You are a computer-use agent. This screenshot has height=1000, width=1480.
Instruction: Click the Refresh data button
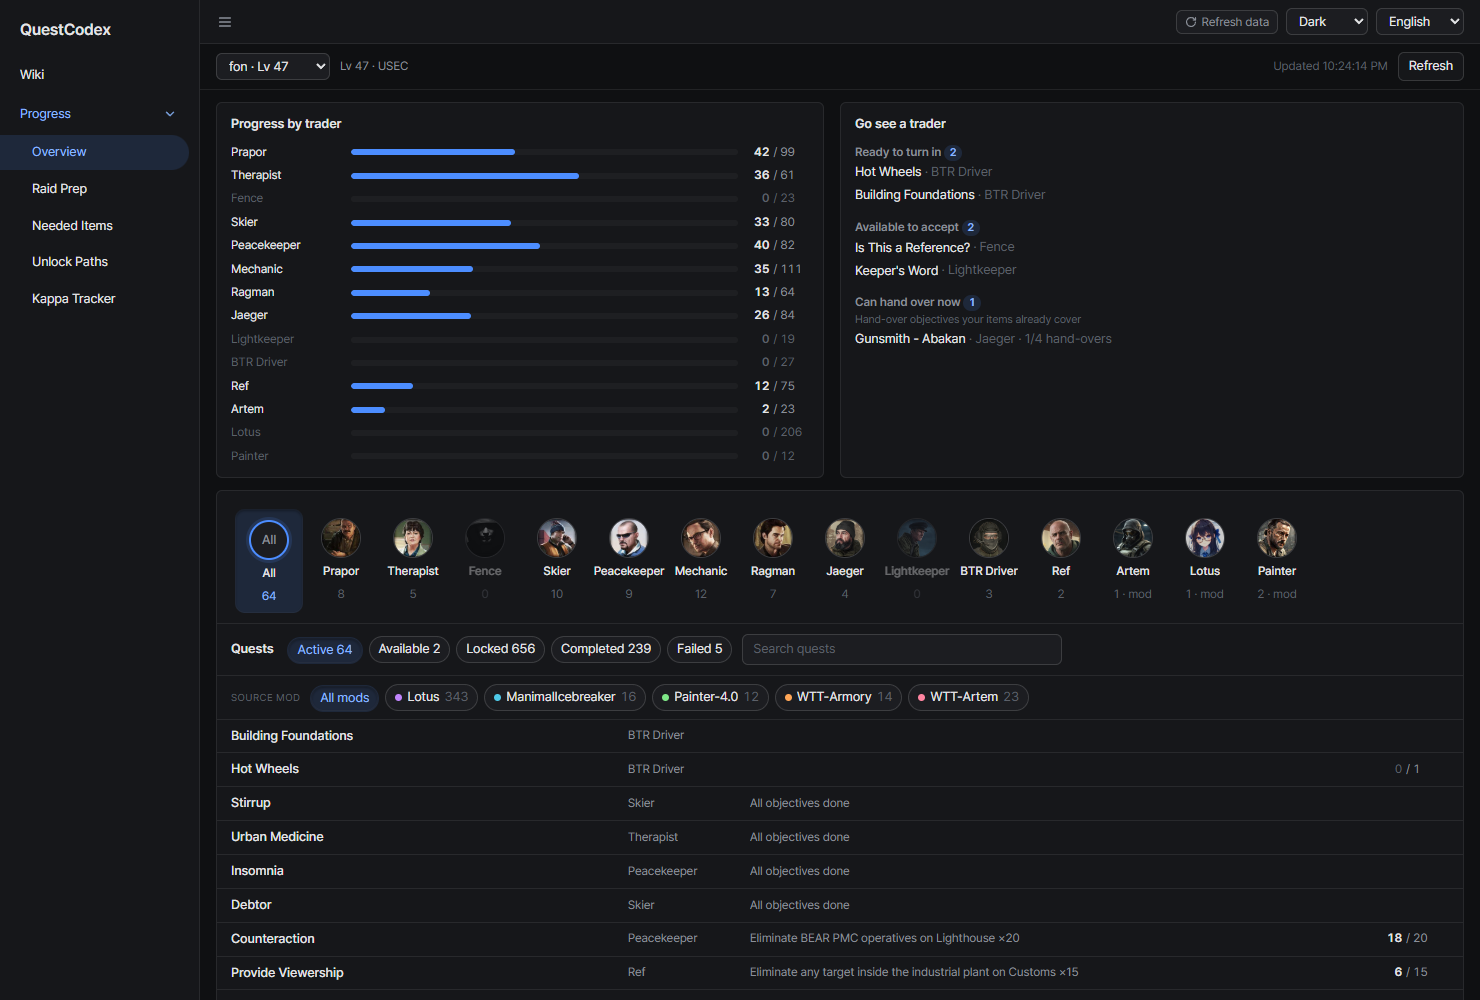coord(1227,22)
